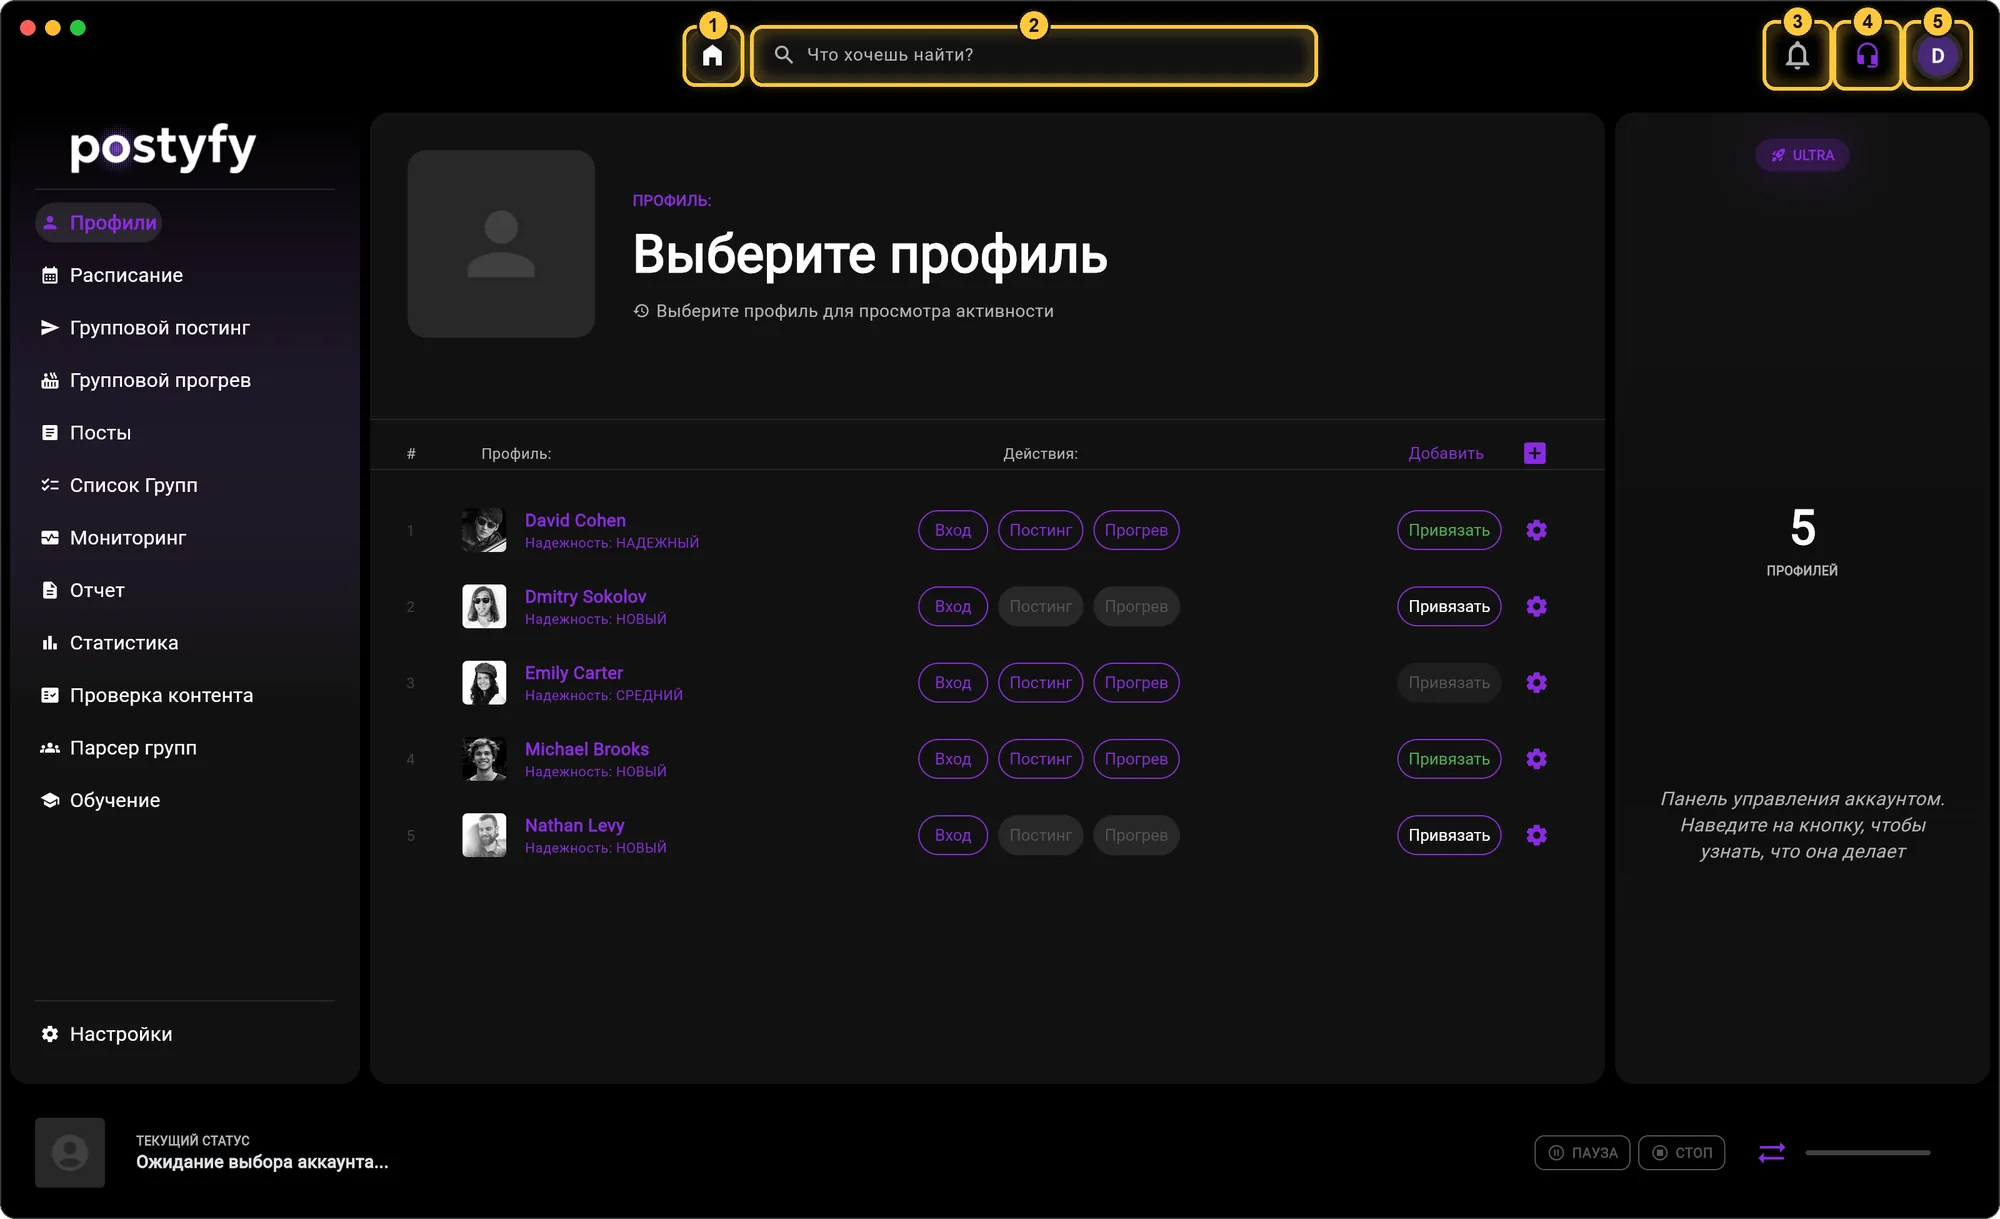The image size is (2000, 1219).
Task: Click the СТОП button
Action: click(x=1681, y=1153)
